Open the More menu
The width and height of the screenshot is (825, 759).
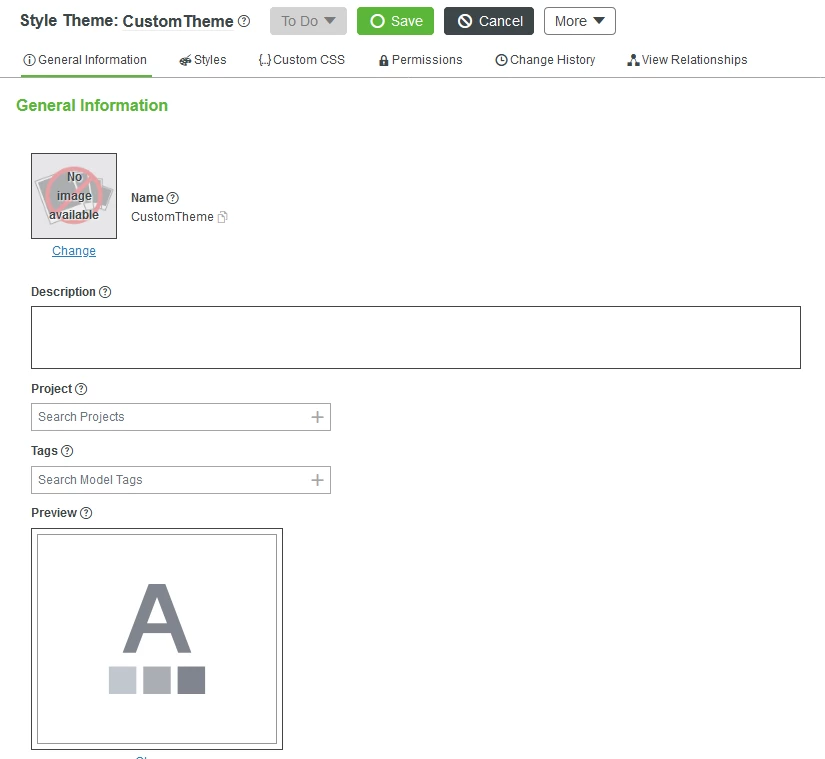coord(579,20)
